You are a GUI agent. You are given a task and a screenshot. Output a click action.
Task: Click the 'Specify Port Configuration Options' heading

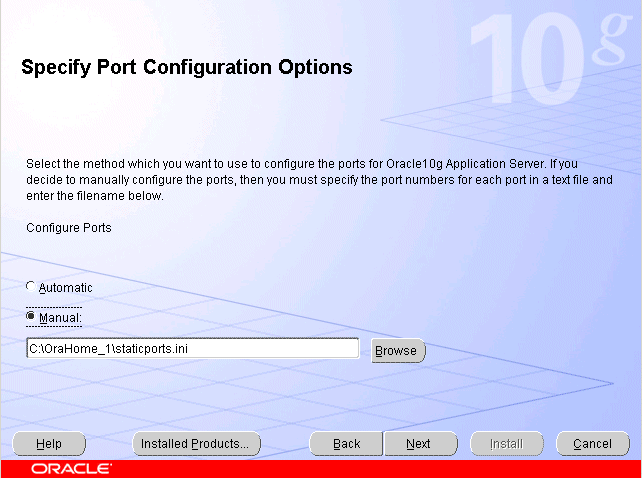(187, 68)
